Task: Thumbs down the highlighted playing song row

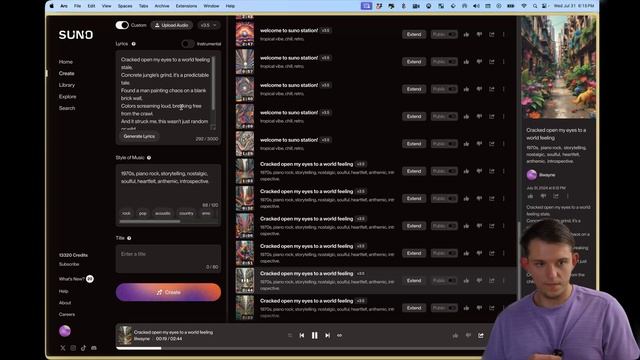Action: point(479,280)
